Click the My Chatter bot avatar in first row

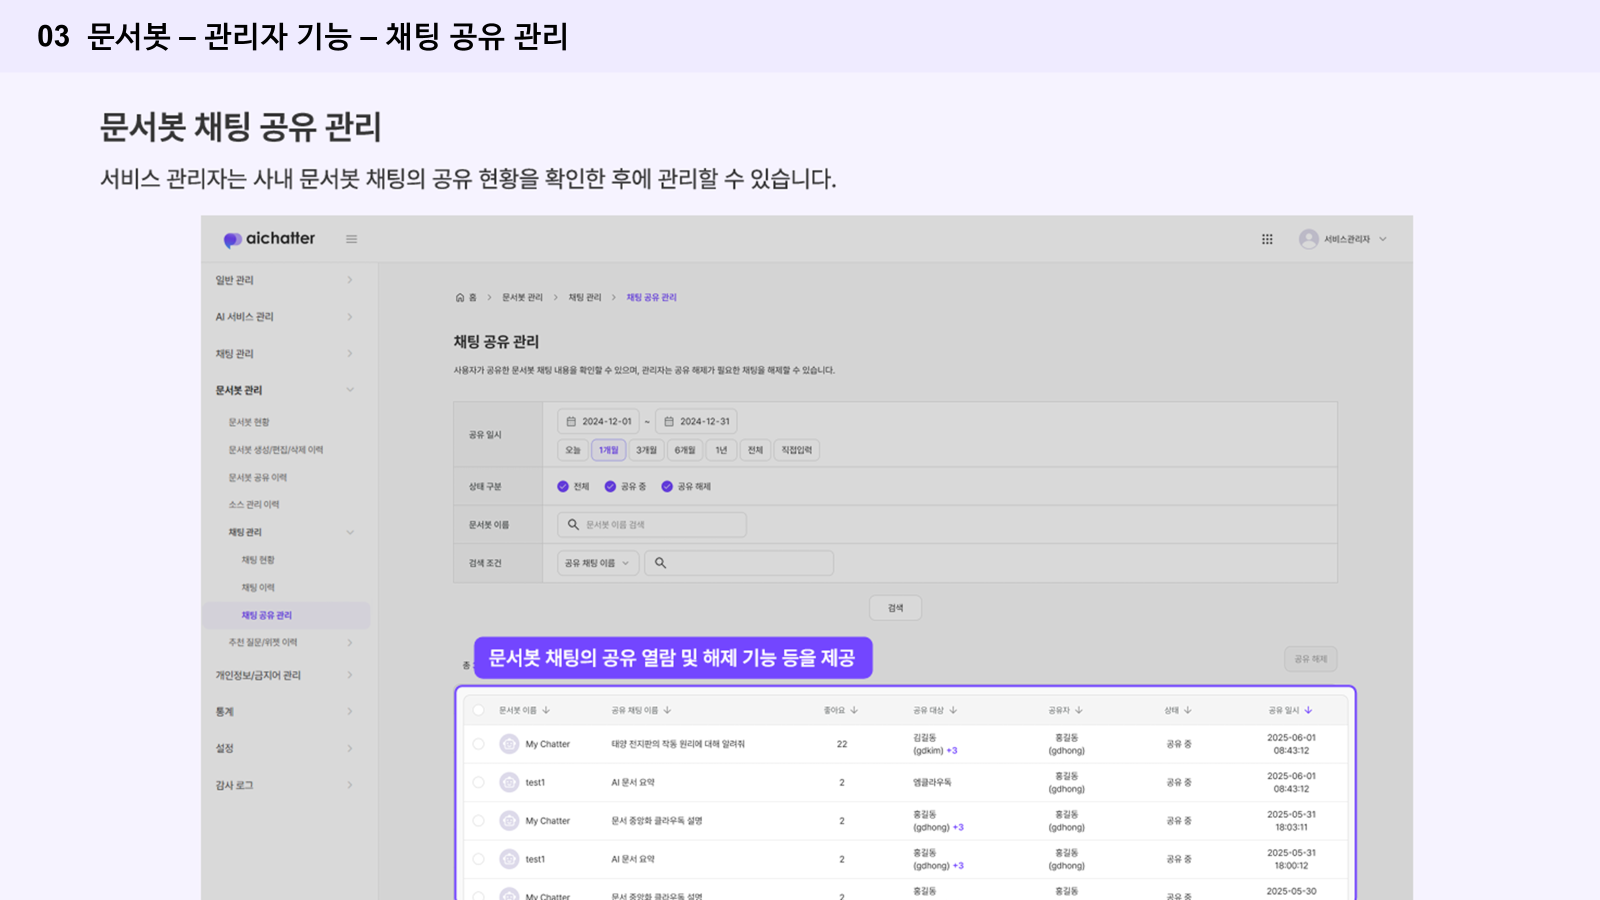click(x=509, y=744)
